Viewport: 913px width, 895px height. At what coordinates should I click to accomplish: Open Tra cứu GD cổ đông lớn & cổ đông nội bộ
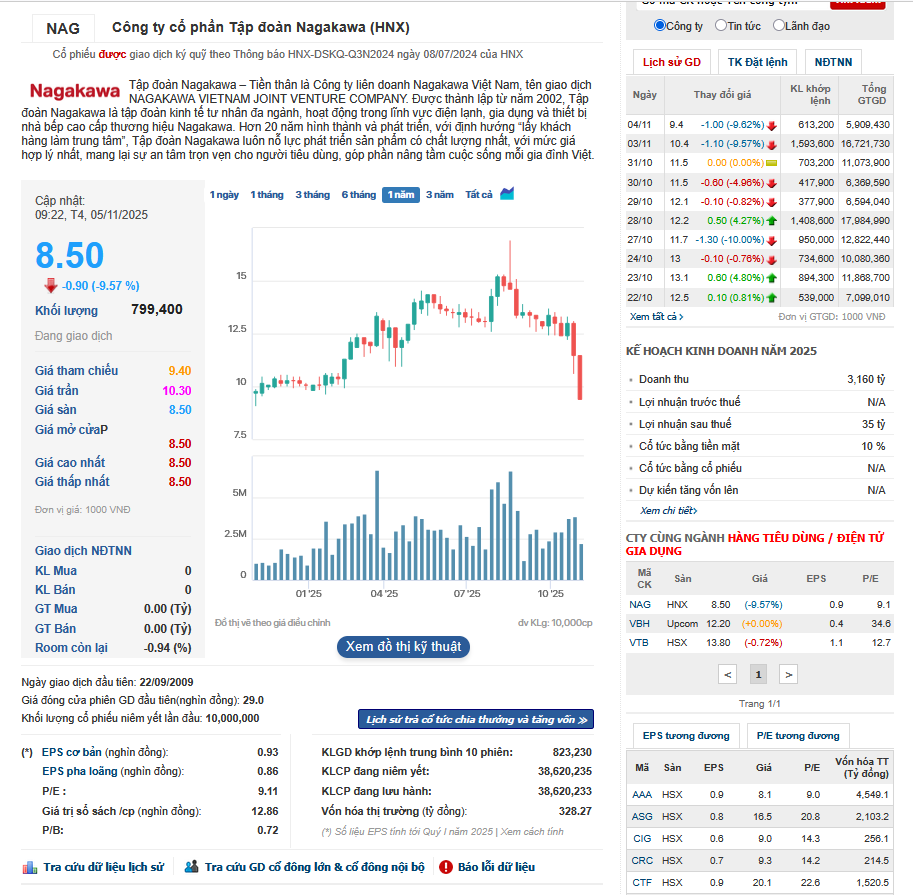[x=314, y=867]
